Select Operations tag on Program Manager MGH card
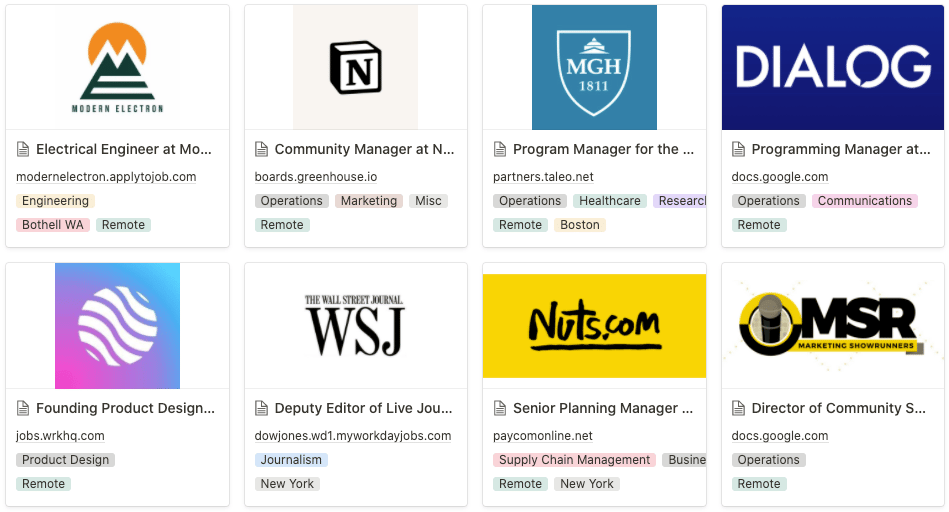Viewport: 949px width, 512px height. click(x=530, y=201)
